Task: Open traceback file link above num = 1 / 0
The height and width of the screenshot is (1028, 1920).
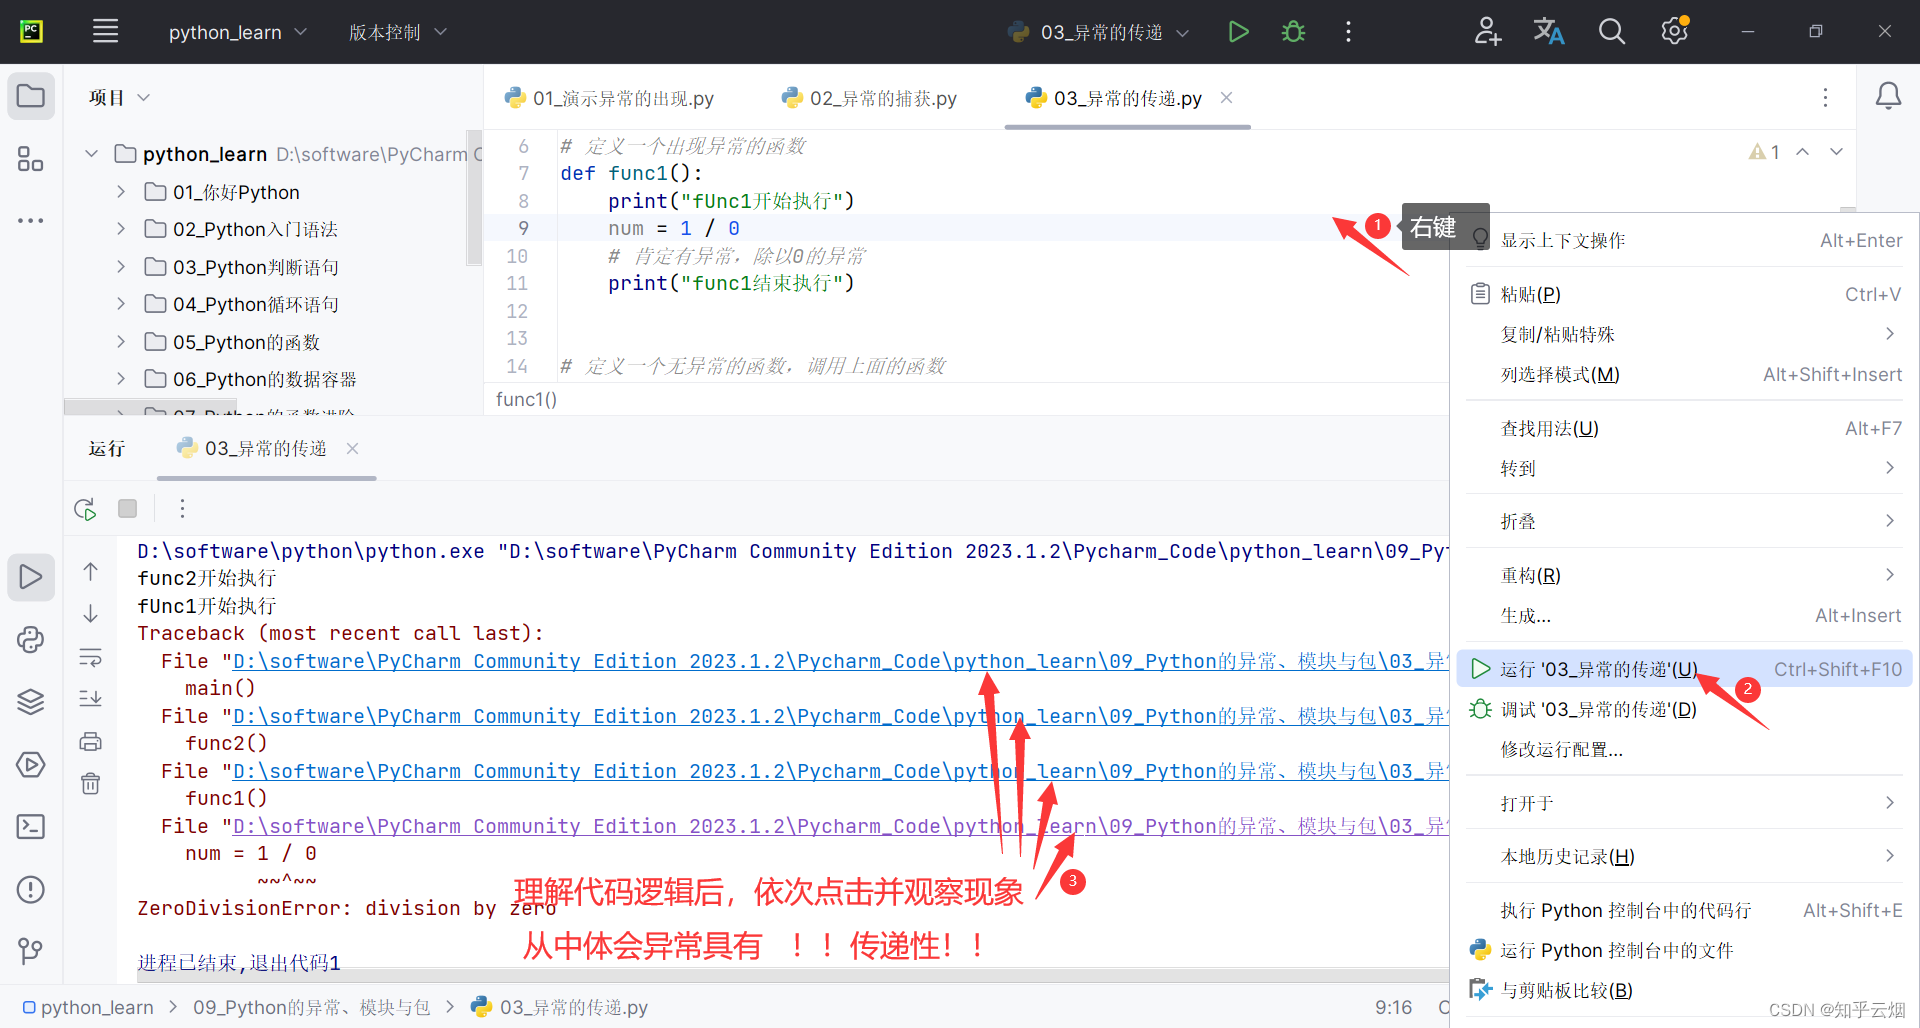Action: click(x=840, y=826)
